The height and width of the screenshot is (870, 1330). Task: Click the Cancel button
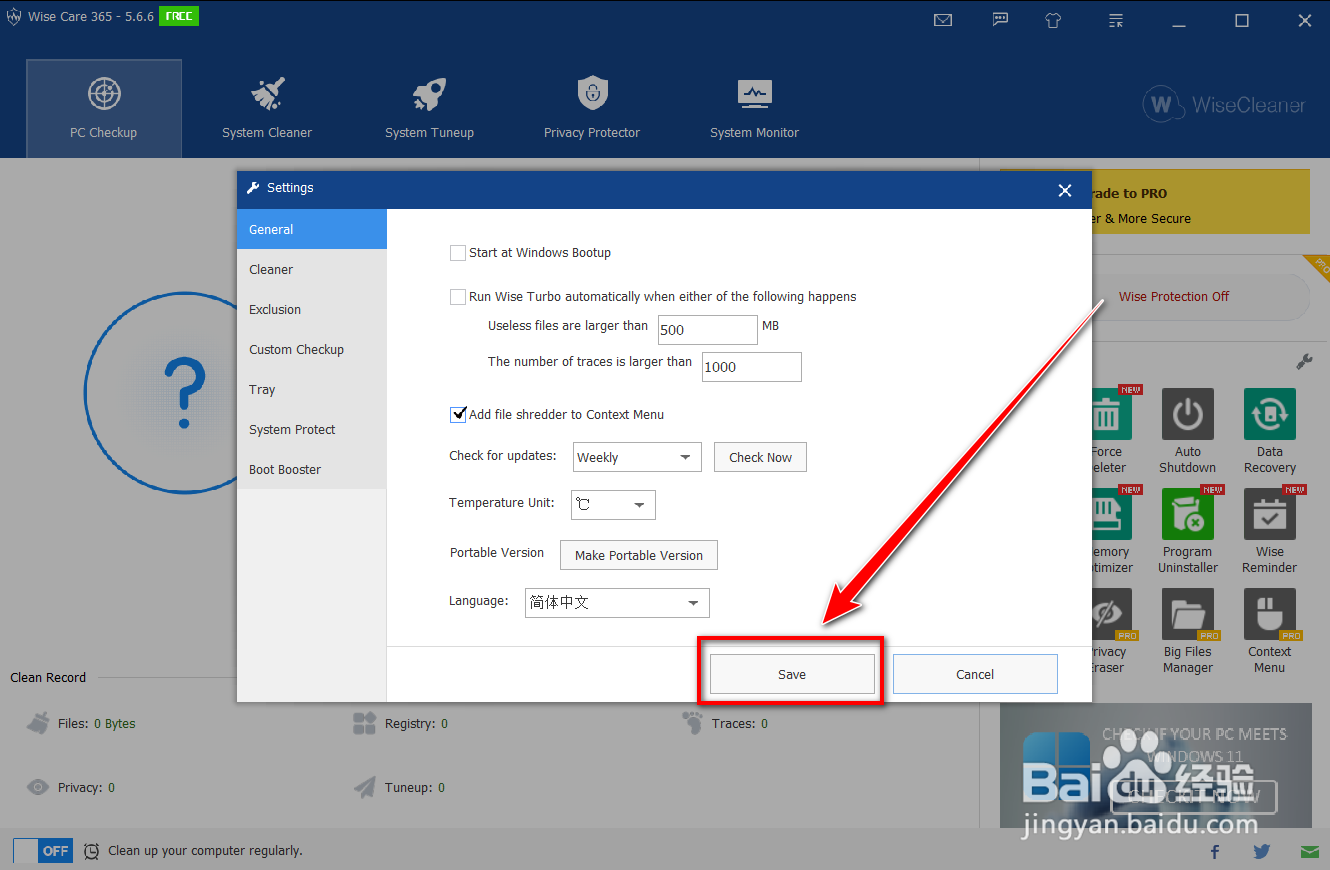click(x=975, y=674)
